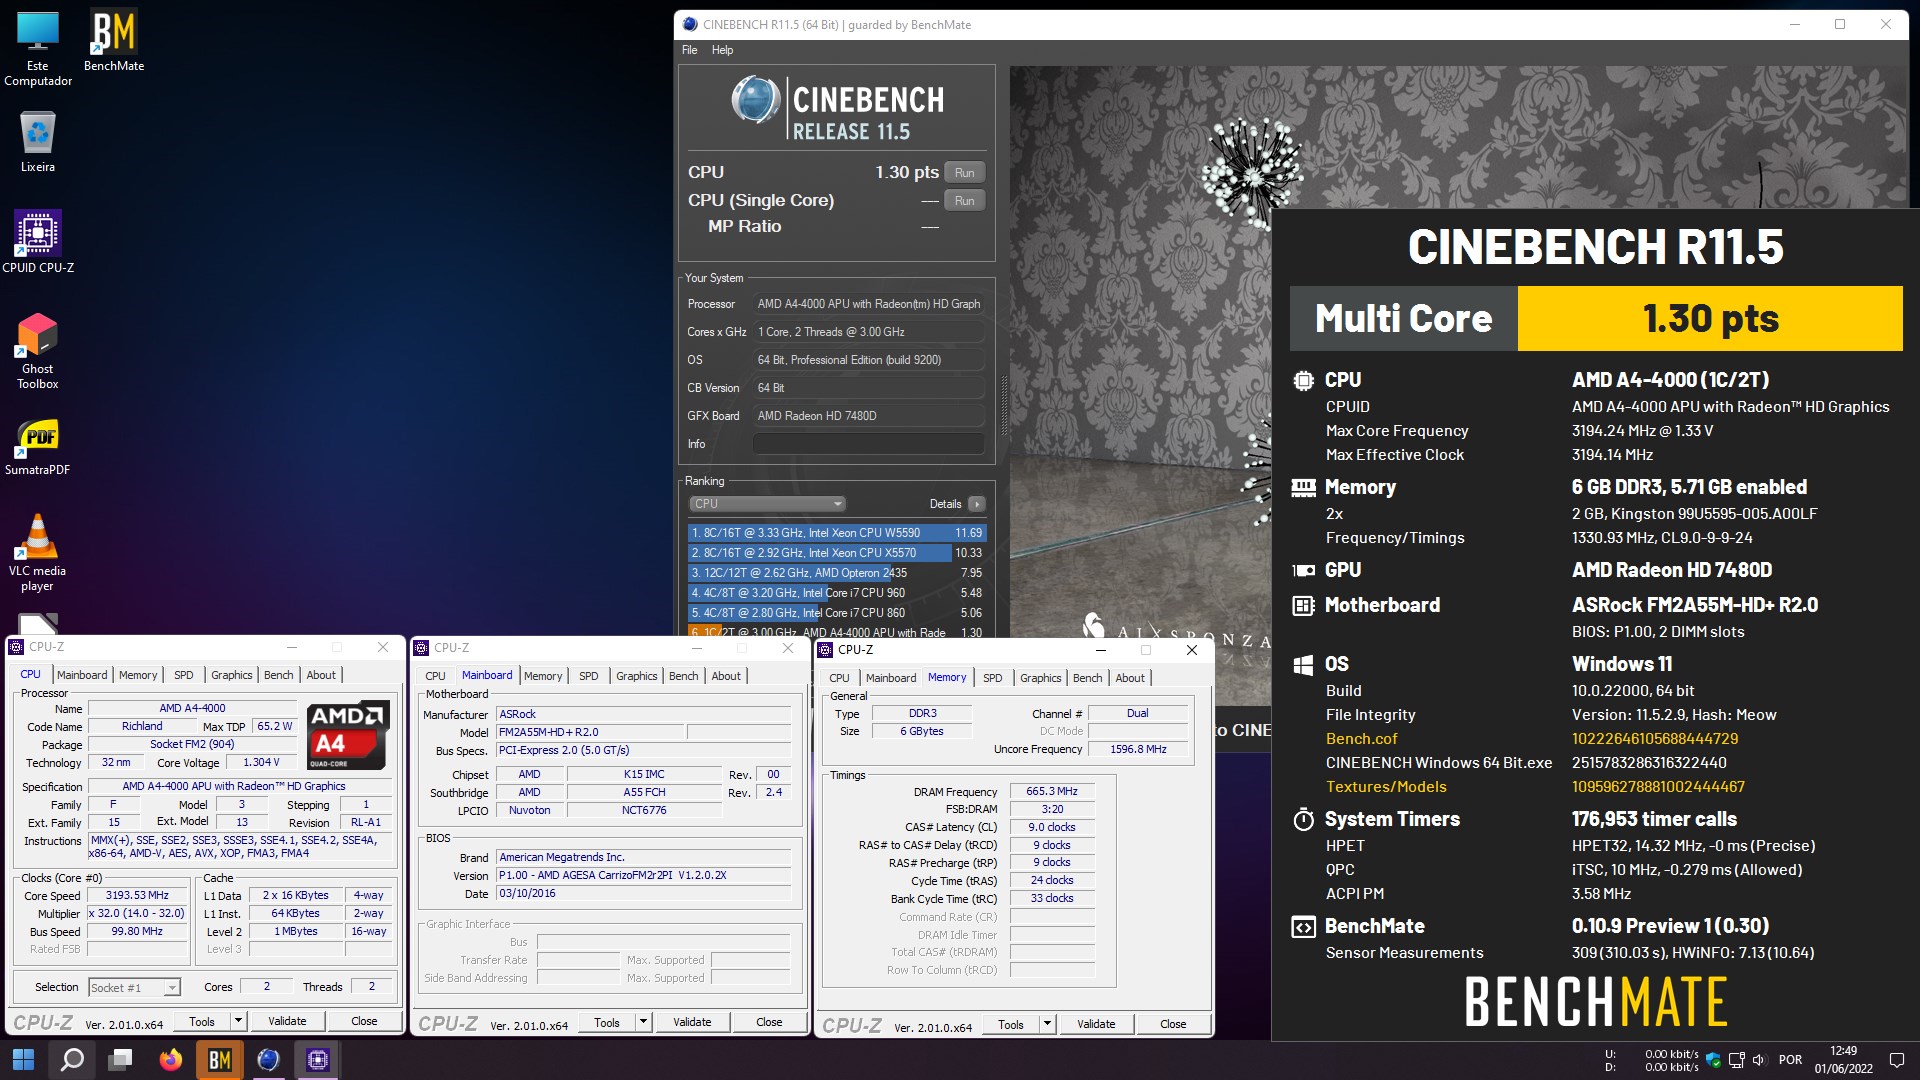Click the AMD A4 processor logo
This screenshot has width=1920, height=1080.
point(347,736)
